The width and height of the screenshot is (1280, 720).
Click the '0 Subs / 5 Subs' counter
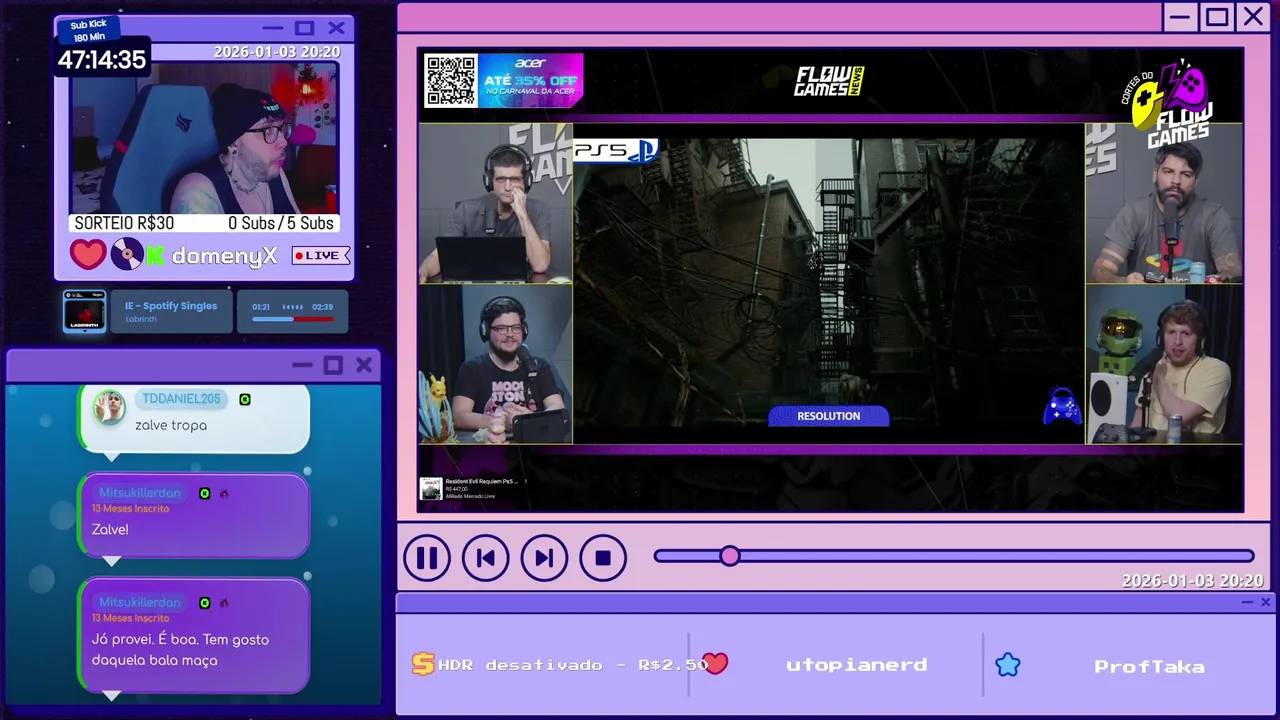coord(281,223)
